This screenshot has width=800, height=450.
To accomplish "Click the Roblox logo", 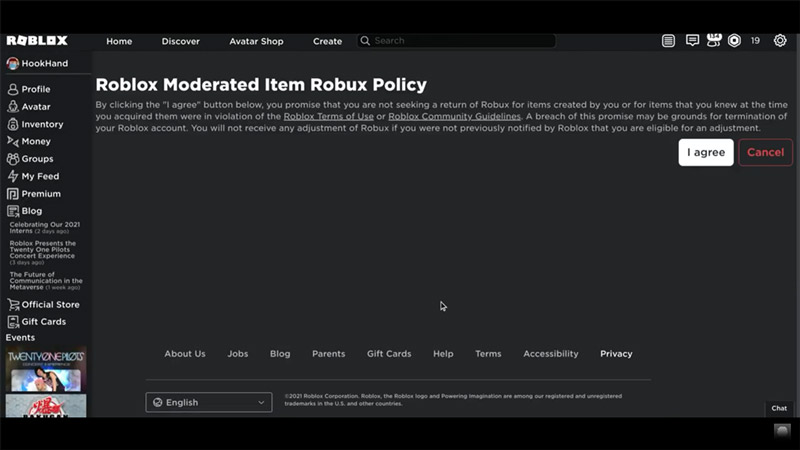I will click(37, 41).
